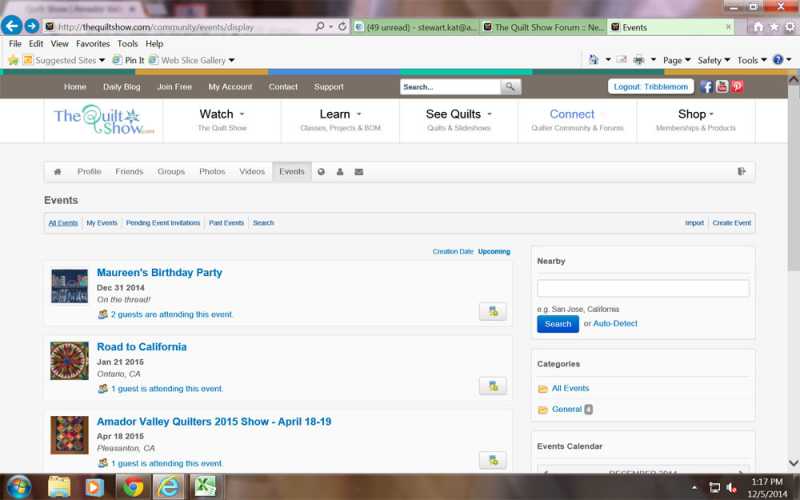Click the home icon in community toolbar
Image resolution: width=800 pixels, height=500 pixels.
58,172
